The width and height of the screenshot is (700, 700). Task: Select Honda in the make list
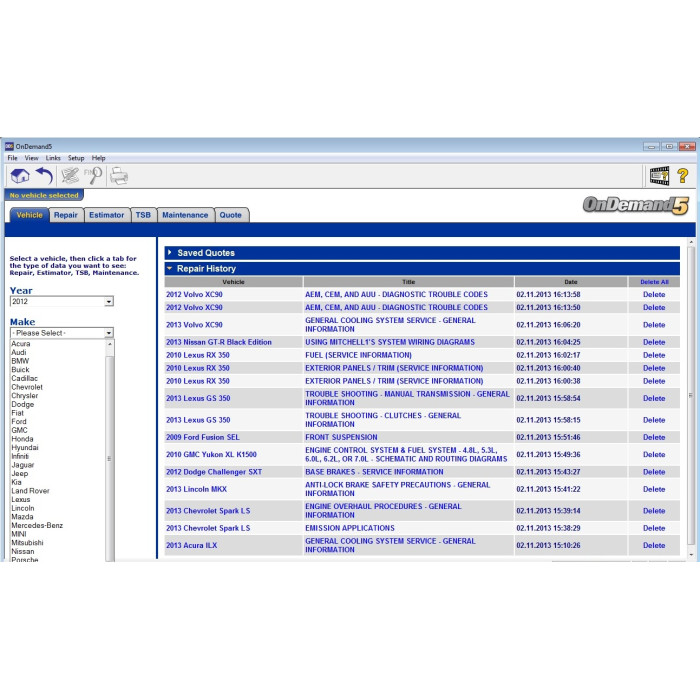point(22,439)
